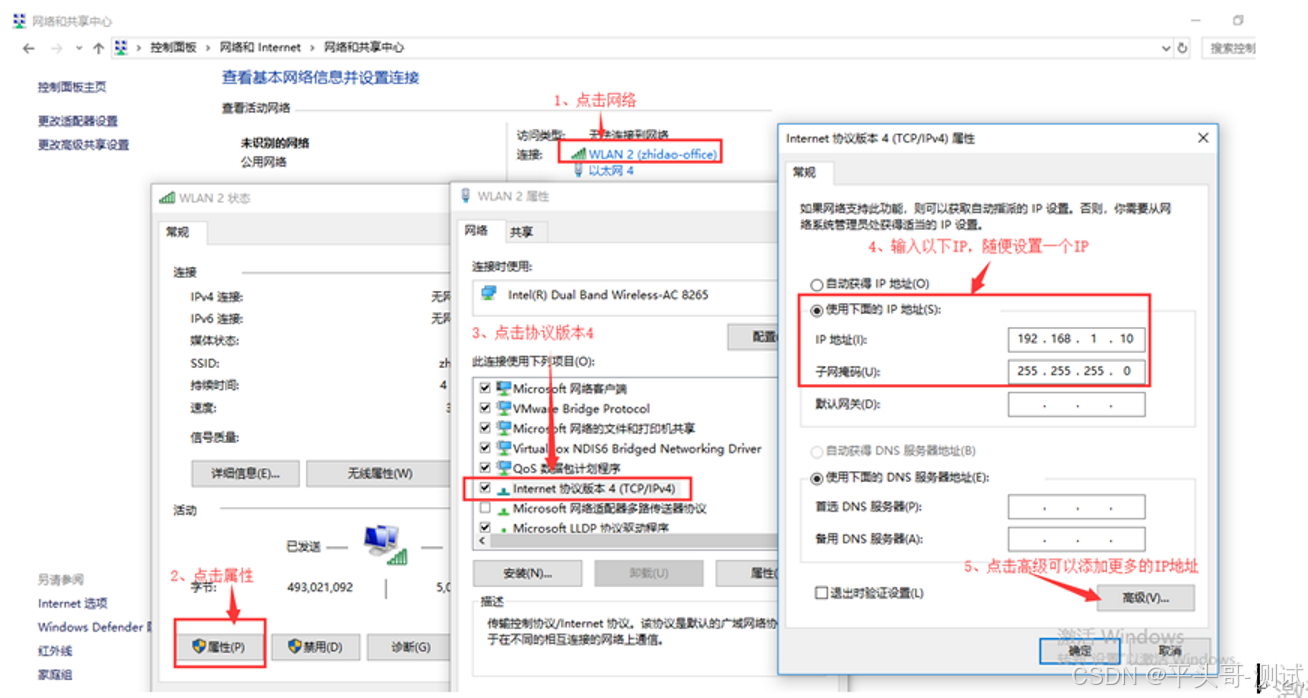The width and height of the screenshot is (1308, 698).
Task: Select 常规 tab in the TCP/IPv4 属性 dialog
Action: pos(804,172)
